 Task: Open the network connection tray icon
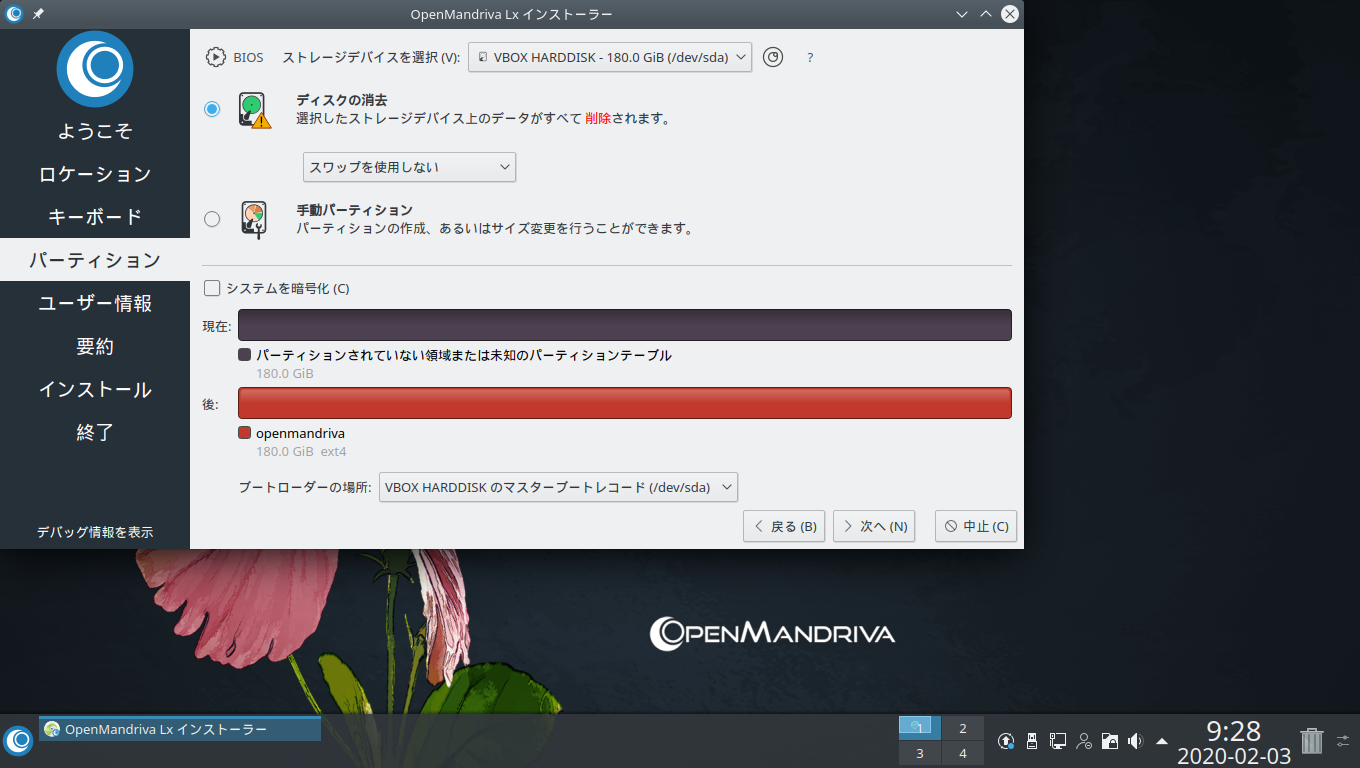[1058, 741]
